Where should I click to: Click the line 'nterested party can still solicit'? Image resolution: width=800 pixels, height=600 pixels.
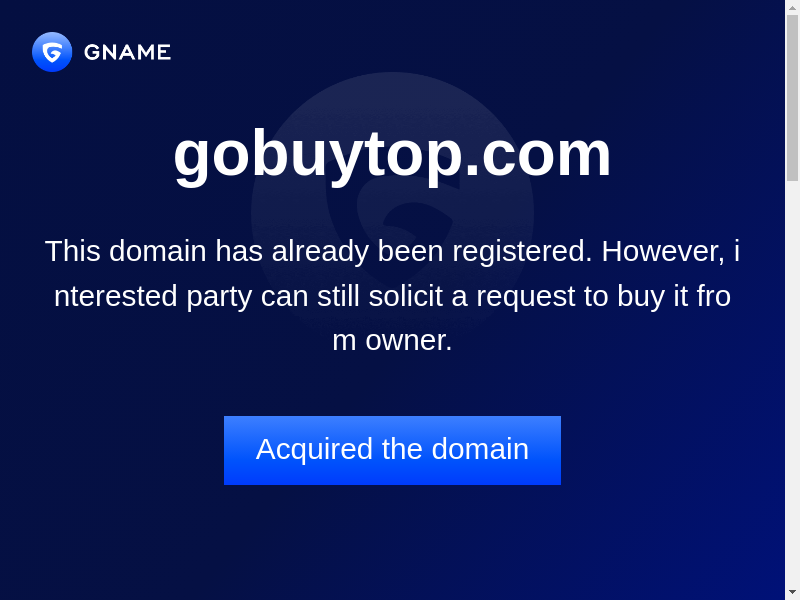click(392, 296)
